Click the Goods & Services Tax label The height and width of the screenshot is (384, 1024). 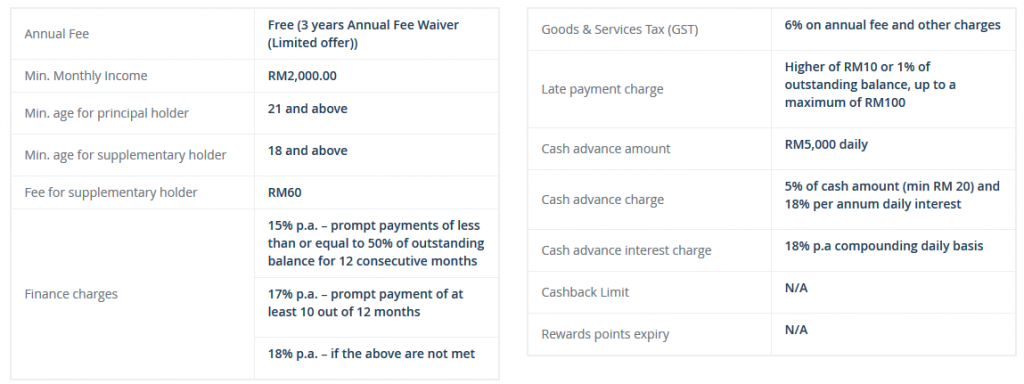(620, 29)
